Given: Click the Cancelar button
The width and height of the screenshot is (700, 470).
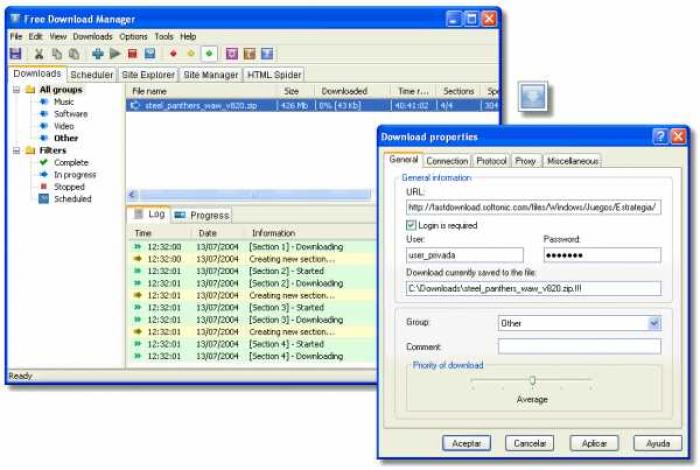Looking at the screenshot, I should 529,443.
